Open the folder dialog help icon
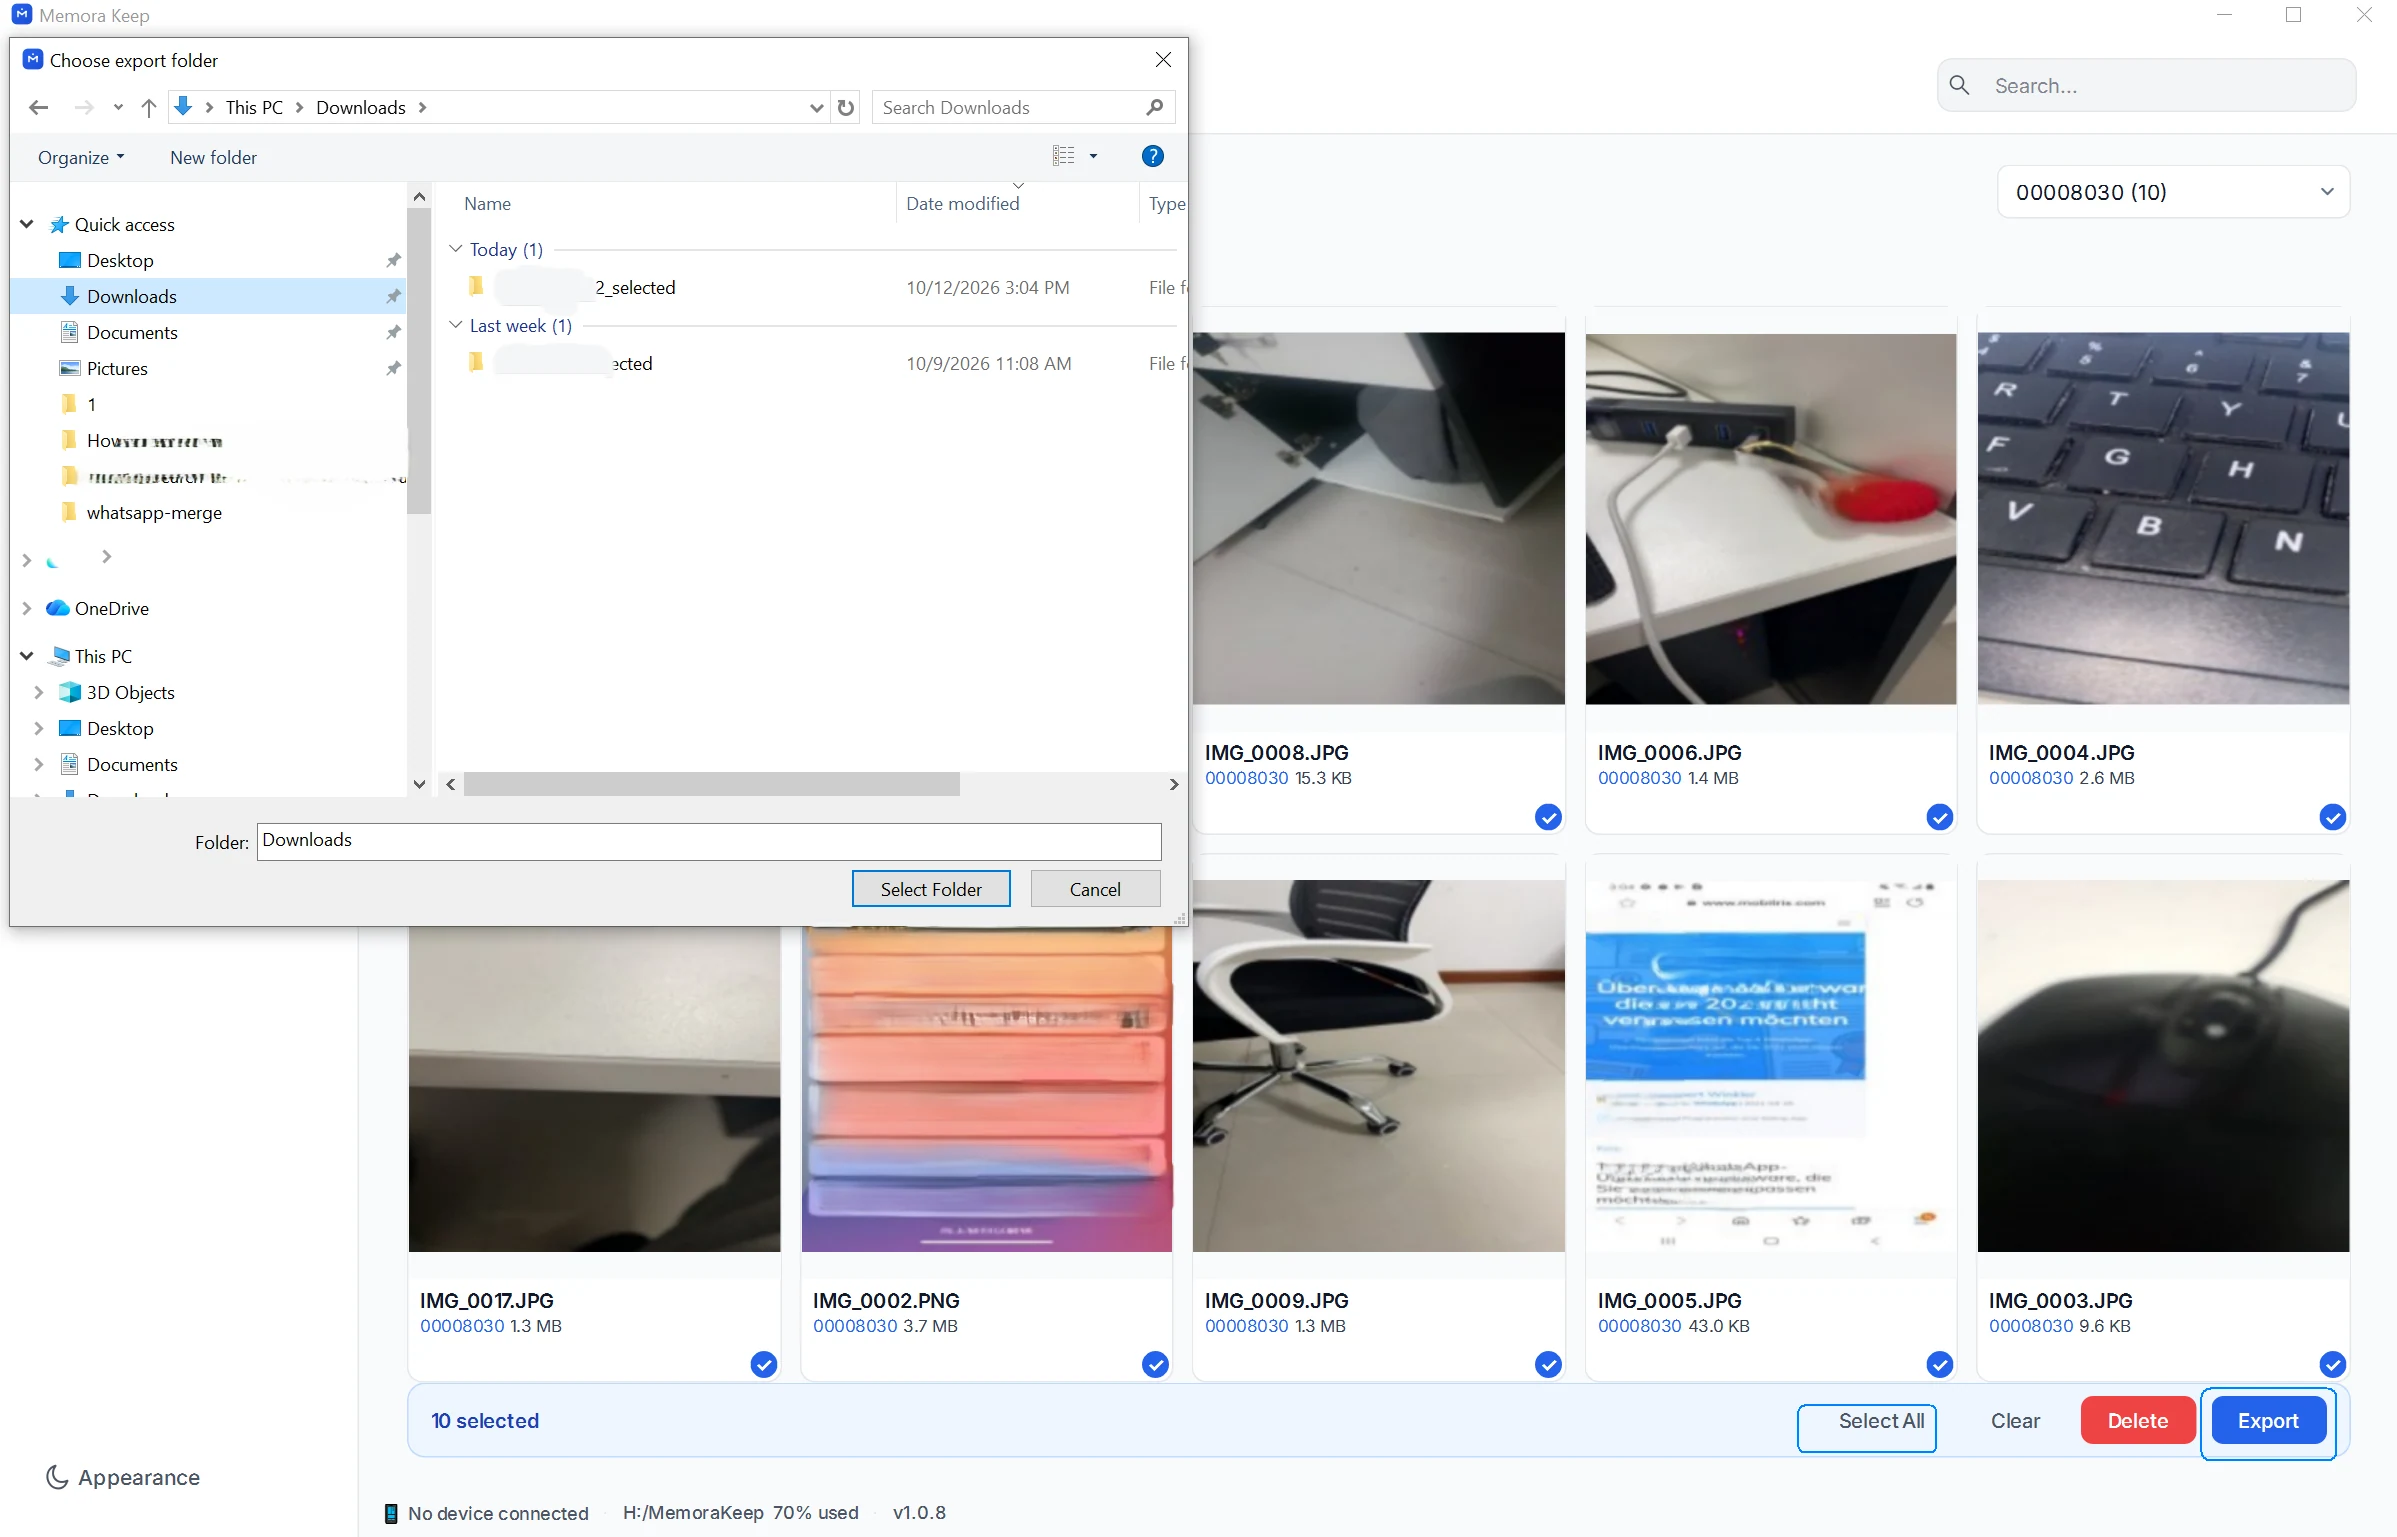The height and width of the screenshot is (1537, 2397). [1152, 156]
